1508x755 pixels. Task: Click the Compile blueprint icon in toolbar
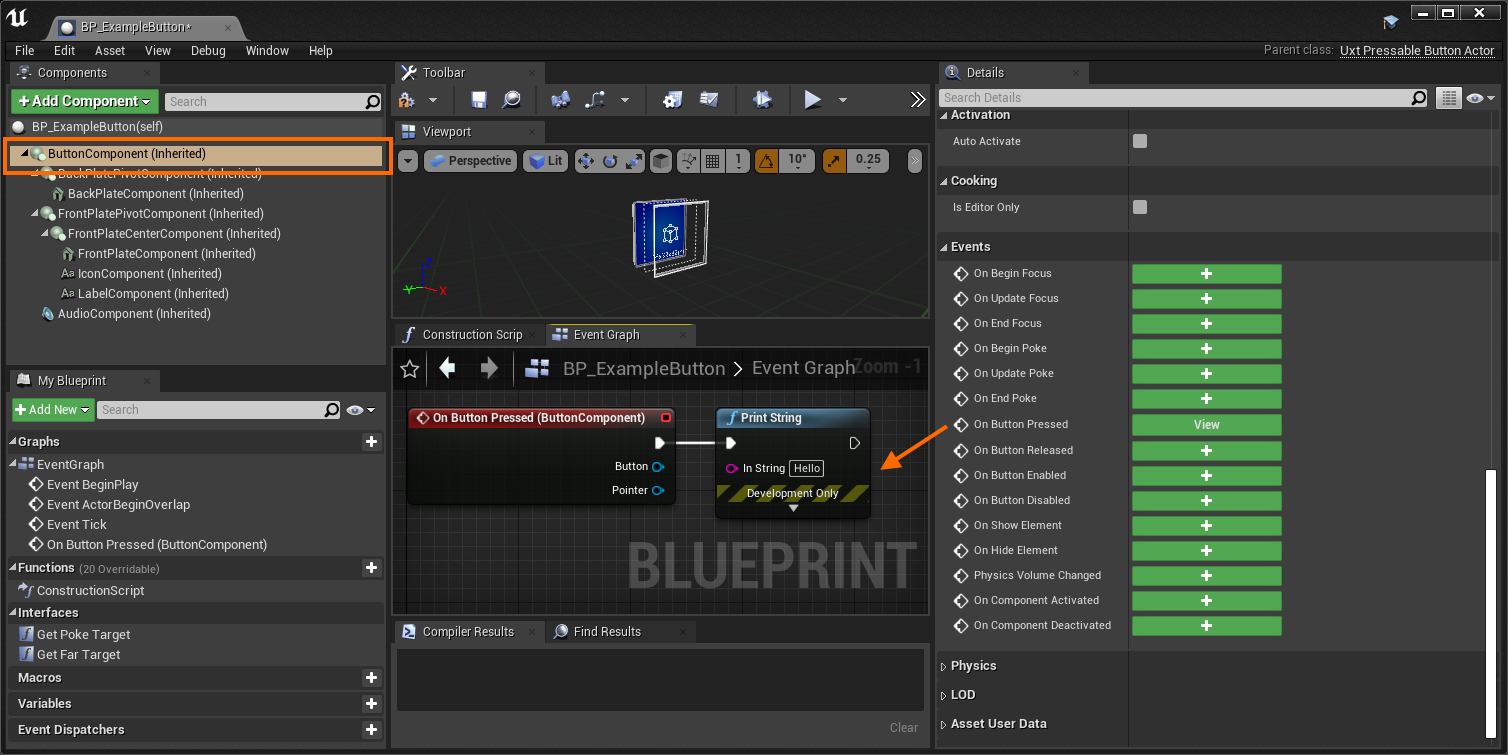tap(407, 100)
